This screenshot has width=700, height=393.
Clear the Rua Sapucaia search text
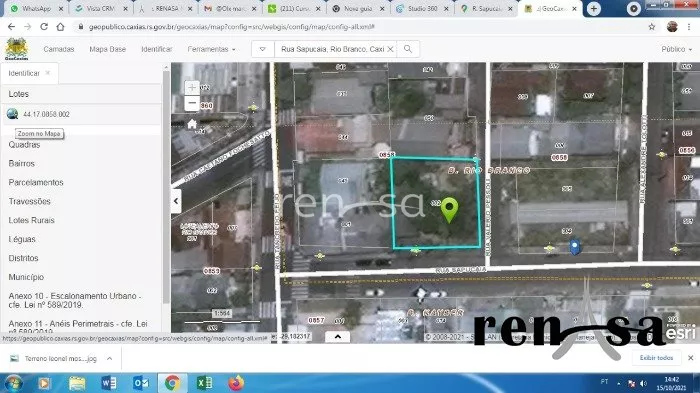(390, 49)
